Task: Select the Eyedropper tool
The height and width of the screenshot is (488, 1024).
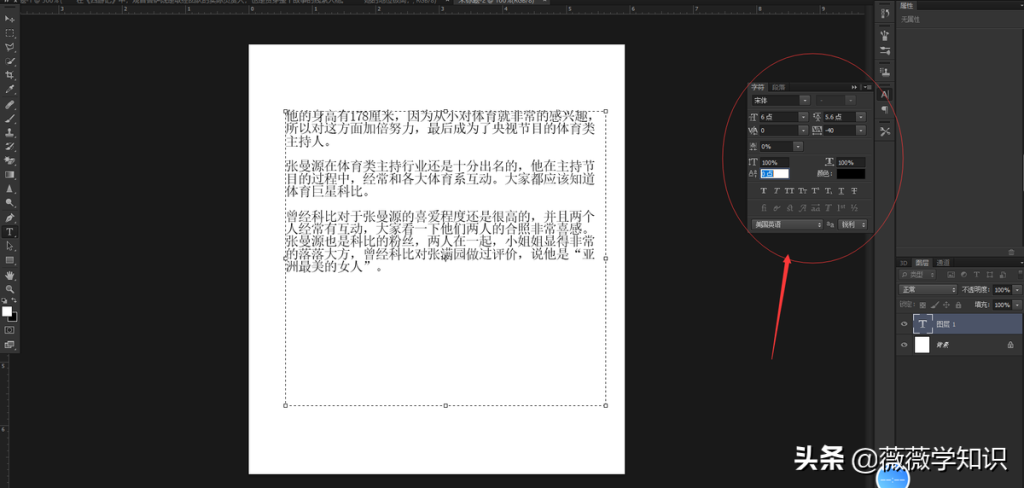Action: 10,89
